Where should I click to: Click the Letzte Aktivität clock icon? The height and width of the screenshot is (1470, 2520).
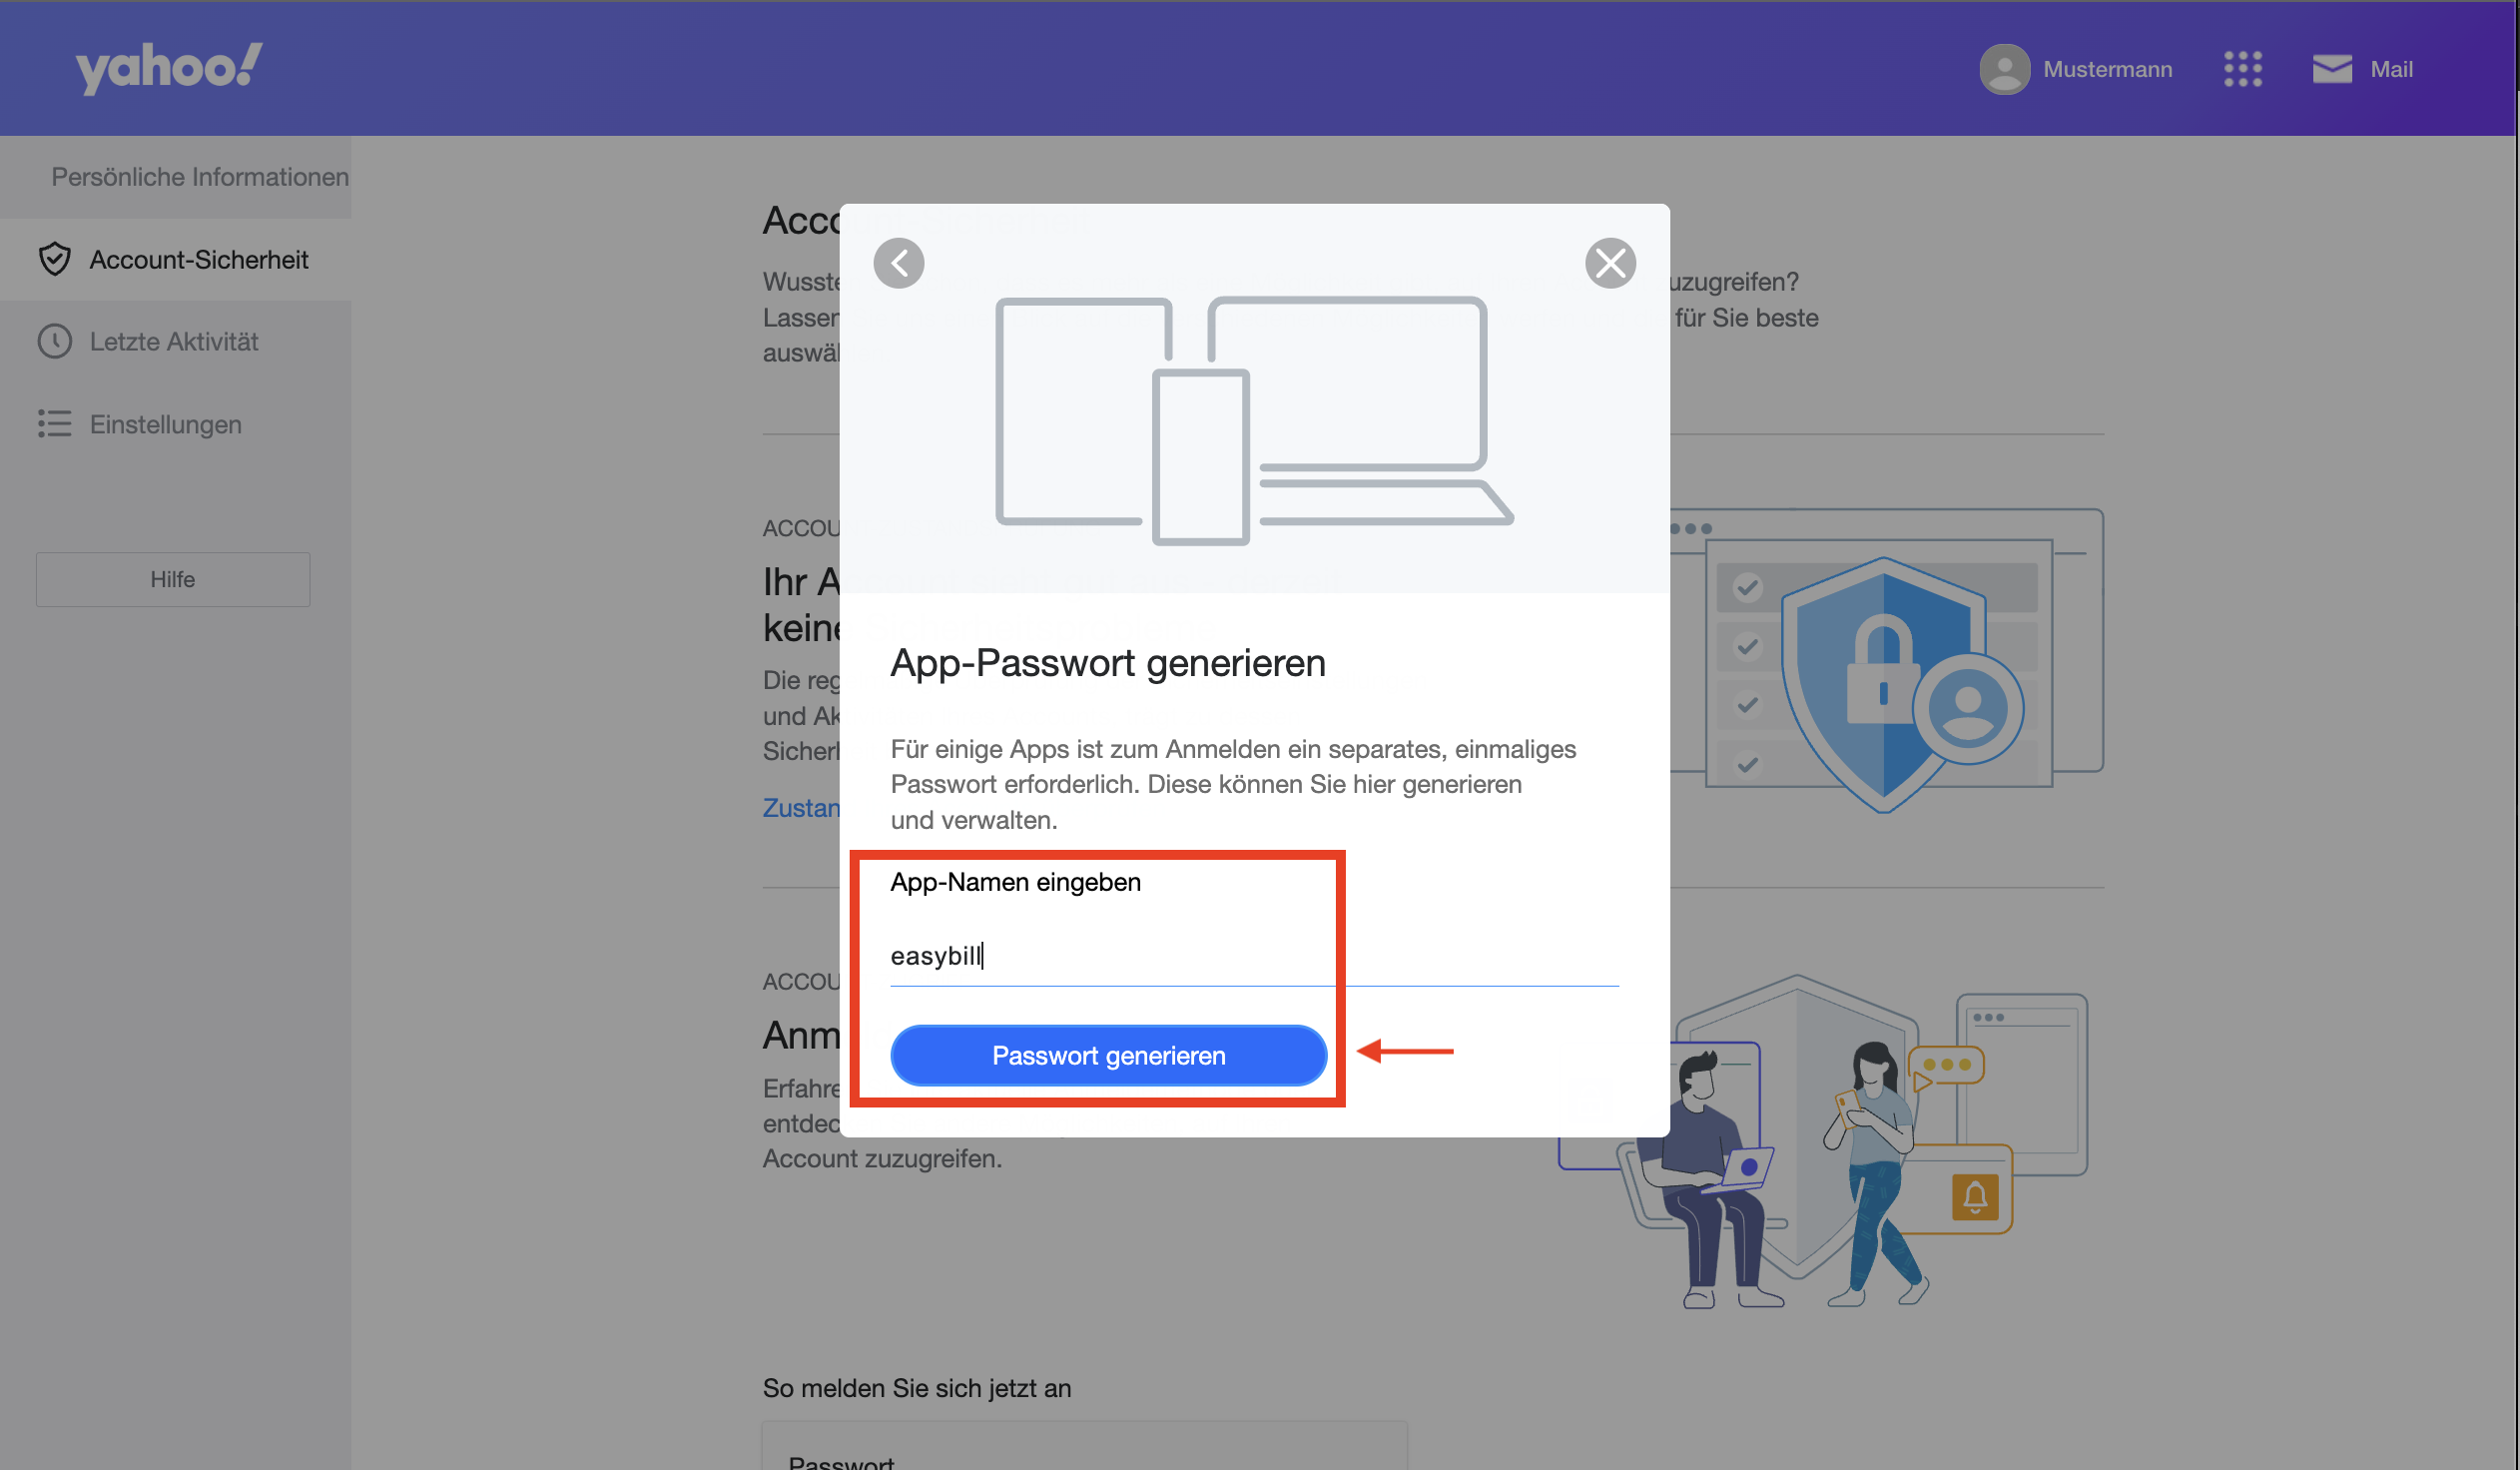click(x=55, y=341)
